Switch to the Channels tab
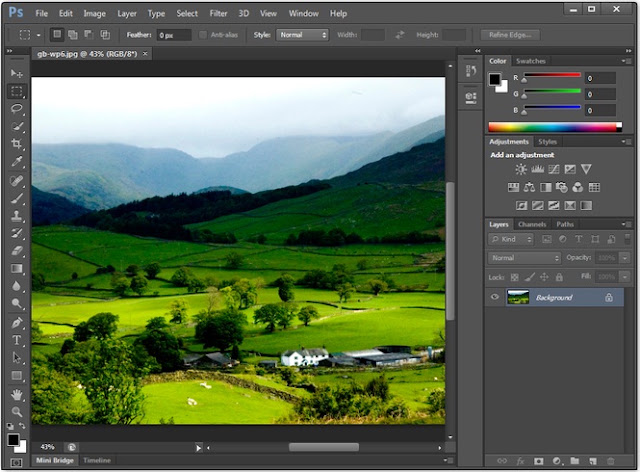640x472 pixels. [532, 224]
